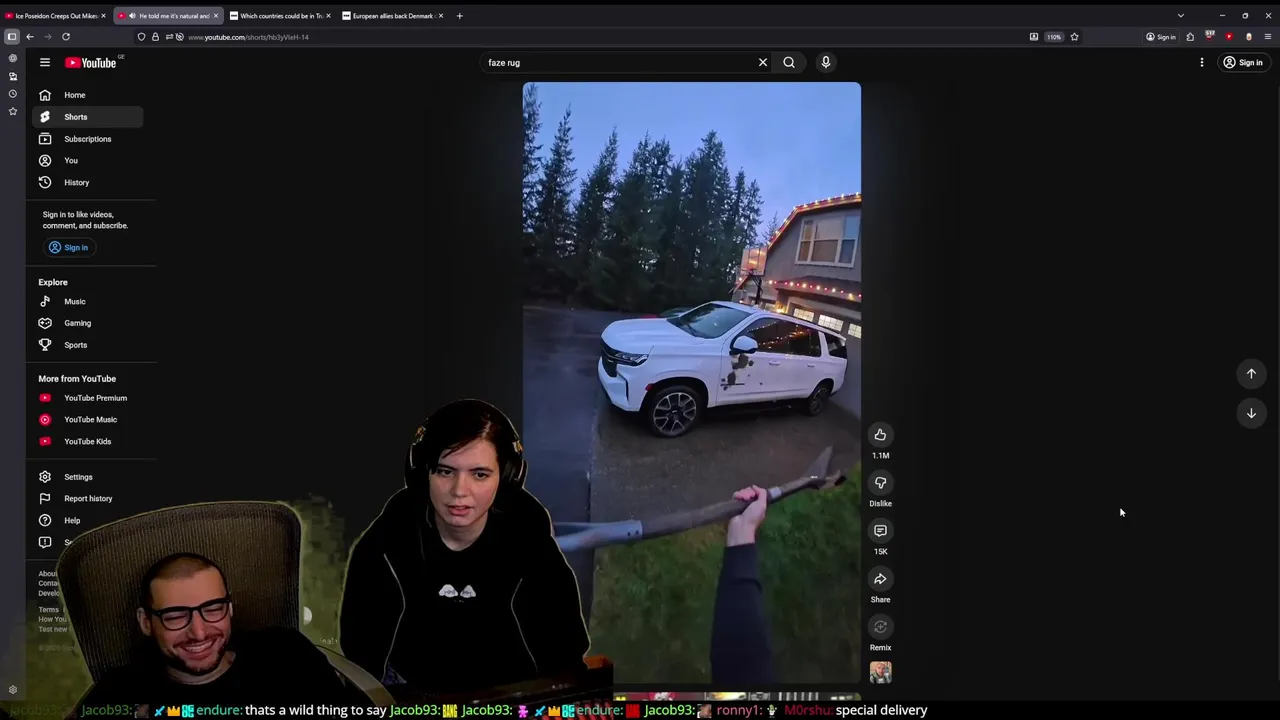
Task: Go to the previous Short with up arrow
Action: (x=1251, y=373)
